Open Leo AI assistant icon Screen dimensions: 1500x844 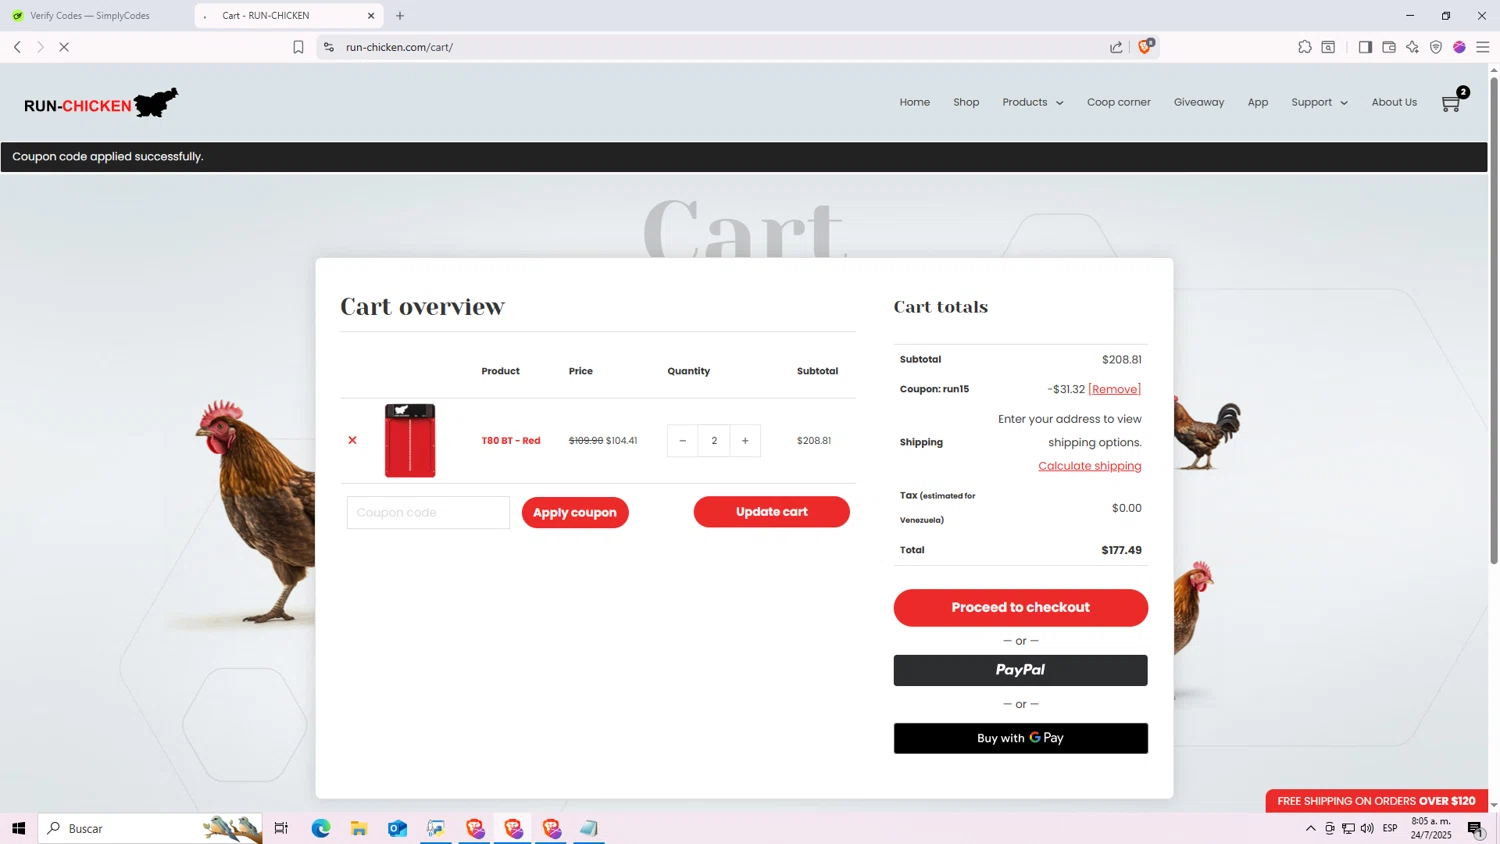[1412, 47]
